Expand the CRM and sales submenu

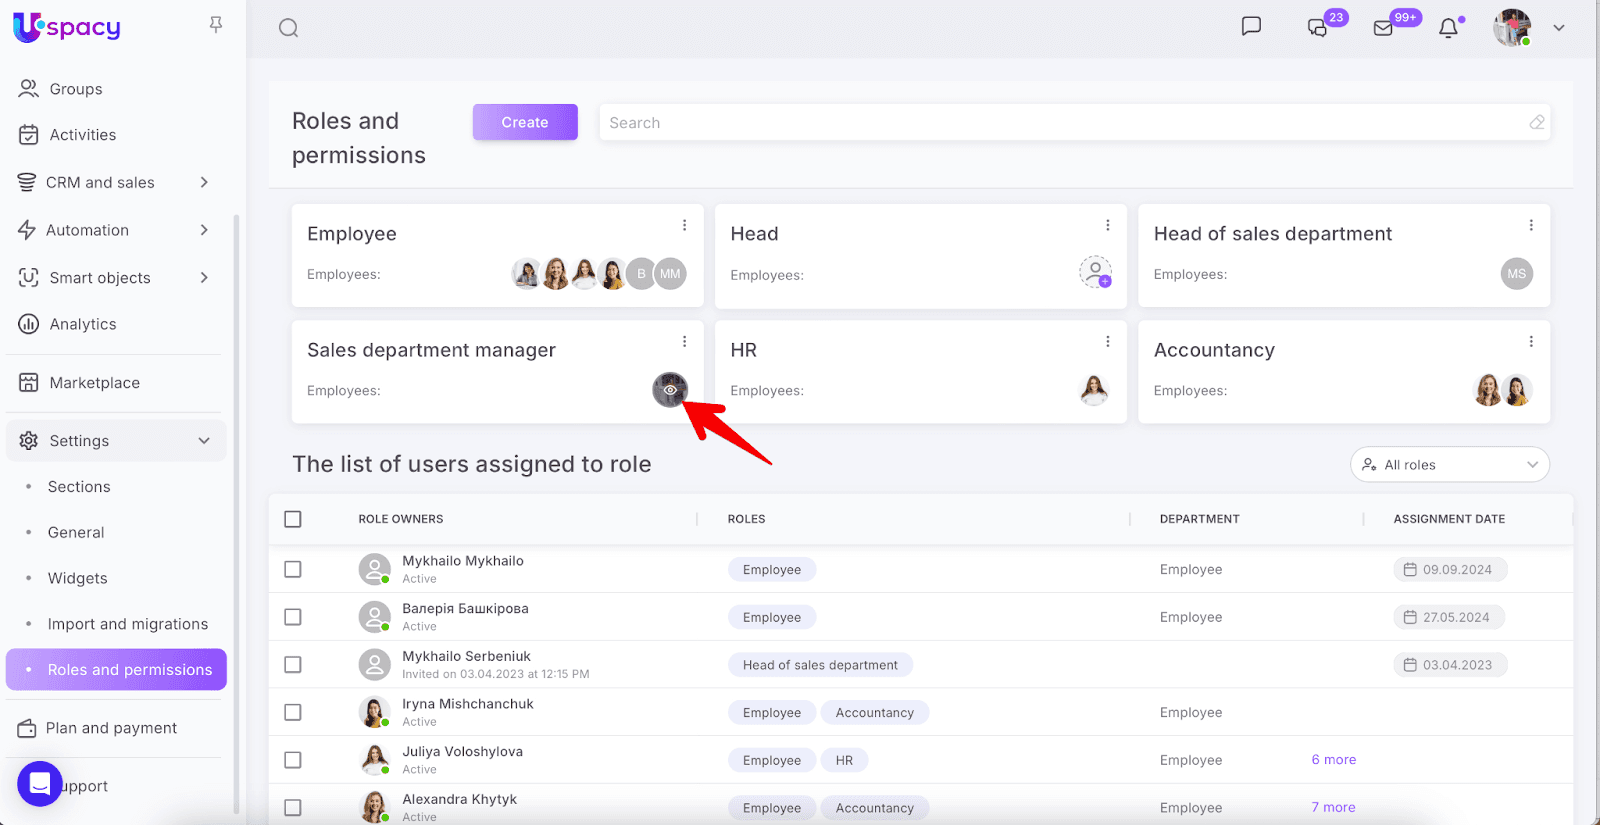(x=204, y=182)
